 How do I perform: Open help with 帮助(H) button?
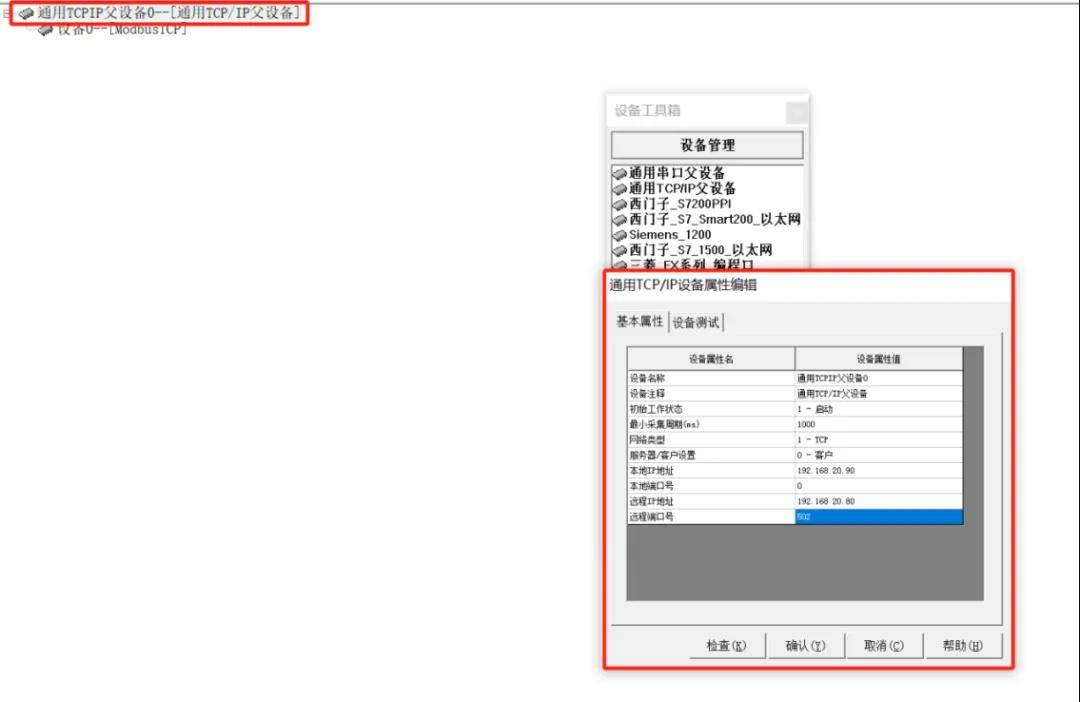[x=962, y=646]
